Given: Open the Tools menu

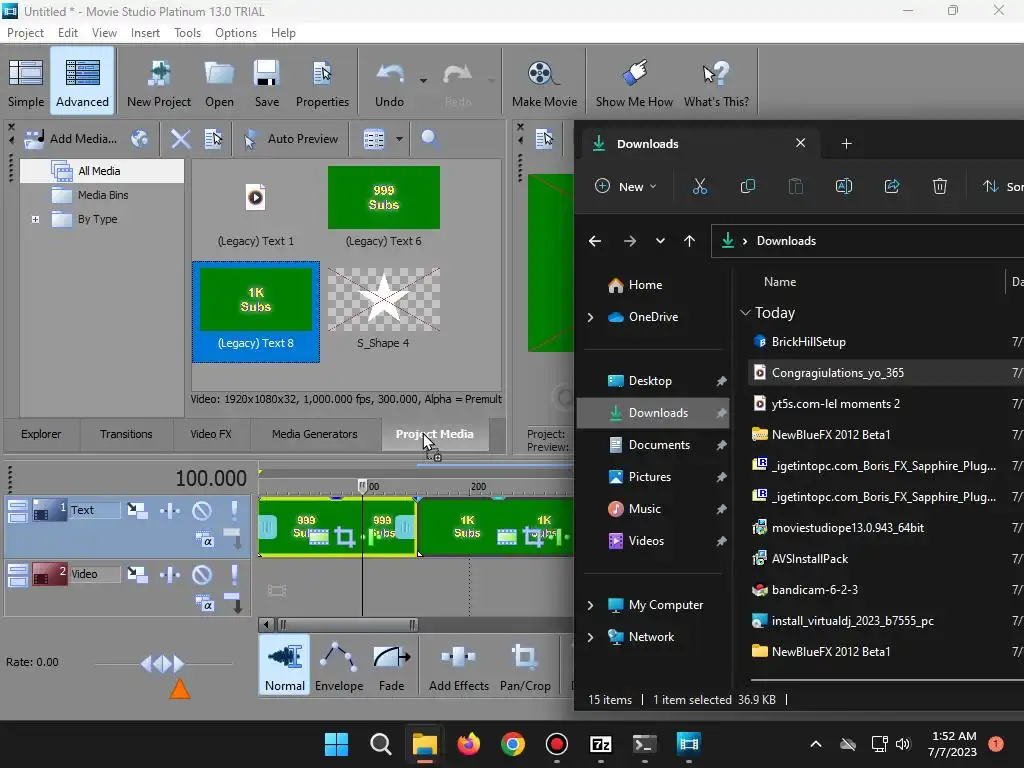Looking at the screenshot, I should tap(187, 33).
